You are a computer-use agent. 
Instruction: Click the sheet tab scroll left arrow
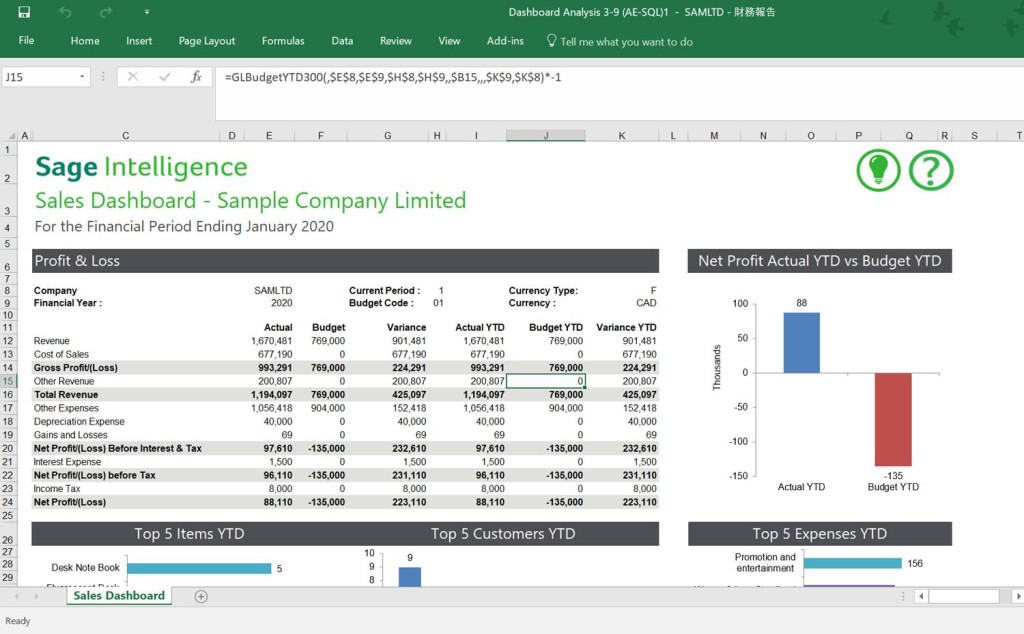16,596
